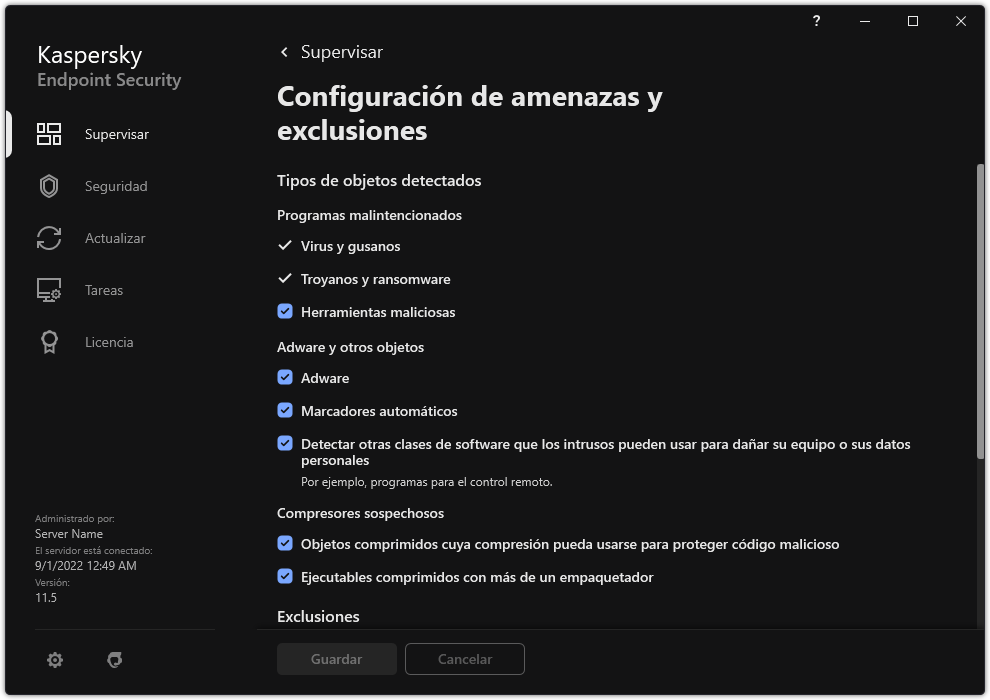
Task: Open help with the question mark icon
Action: click(815, 20)
